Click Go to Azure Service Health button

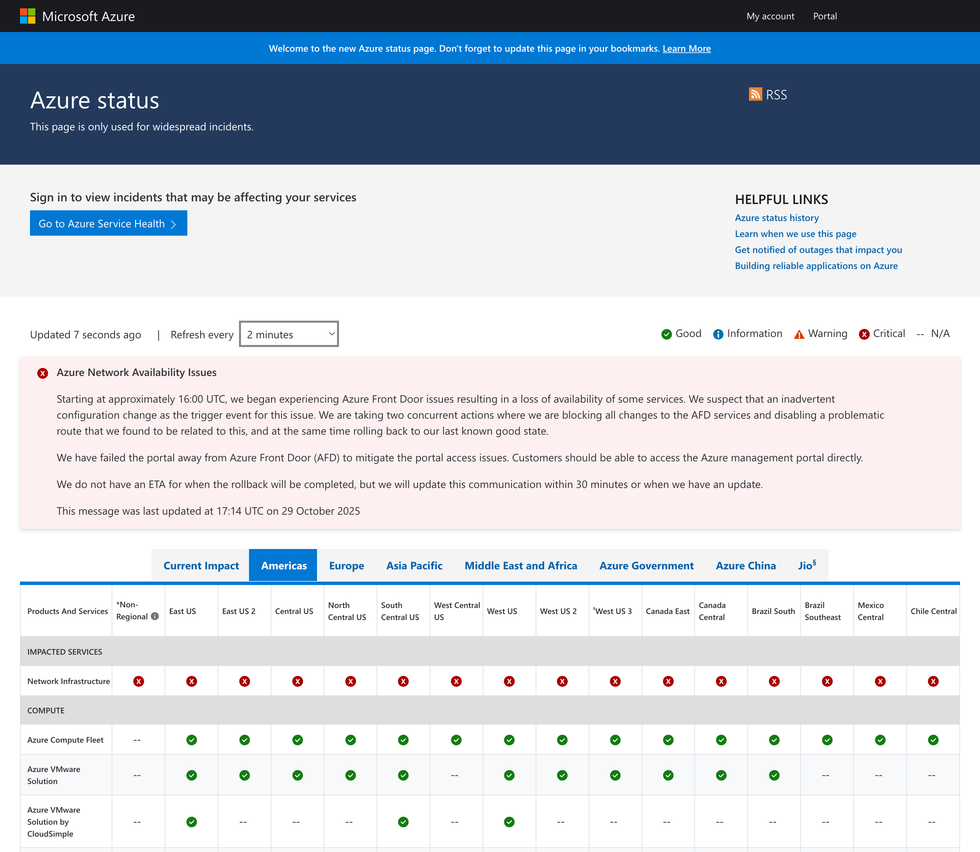coord(108,224)
